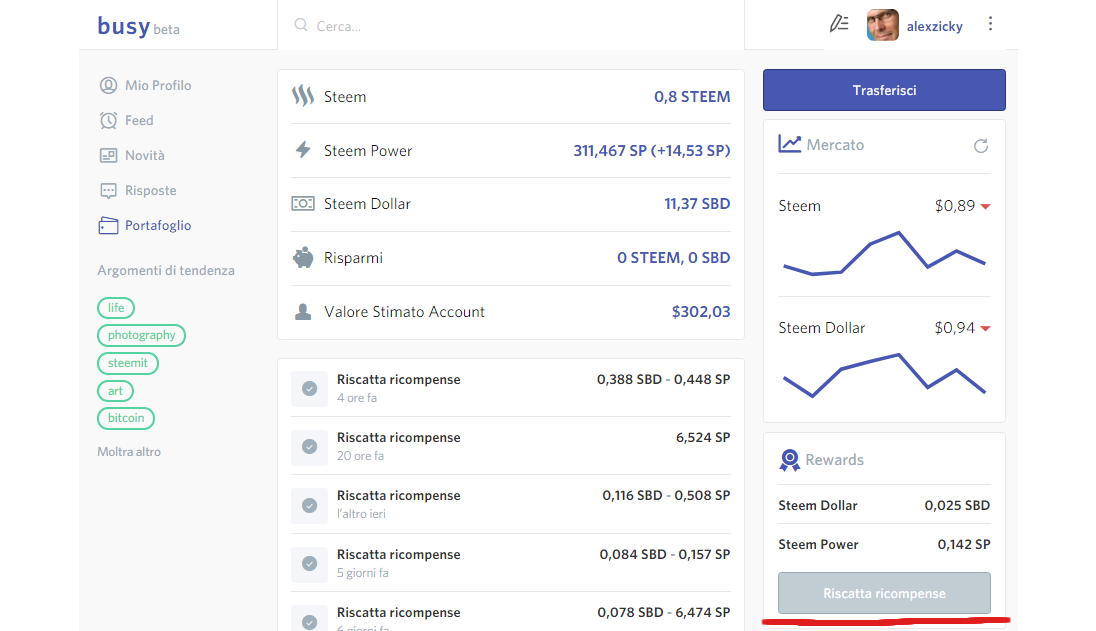Refresh the Mercato market data

coord(981,146)
